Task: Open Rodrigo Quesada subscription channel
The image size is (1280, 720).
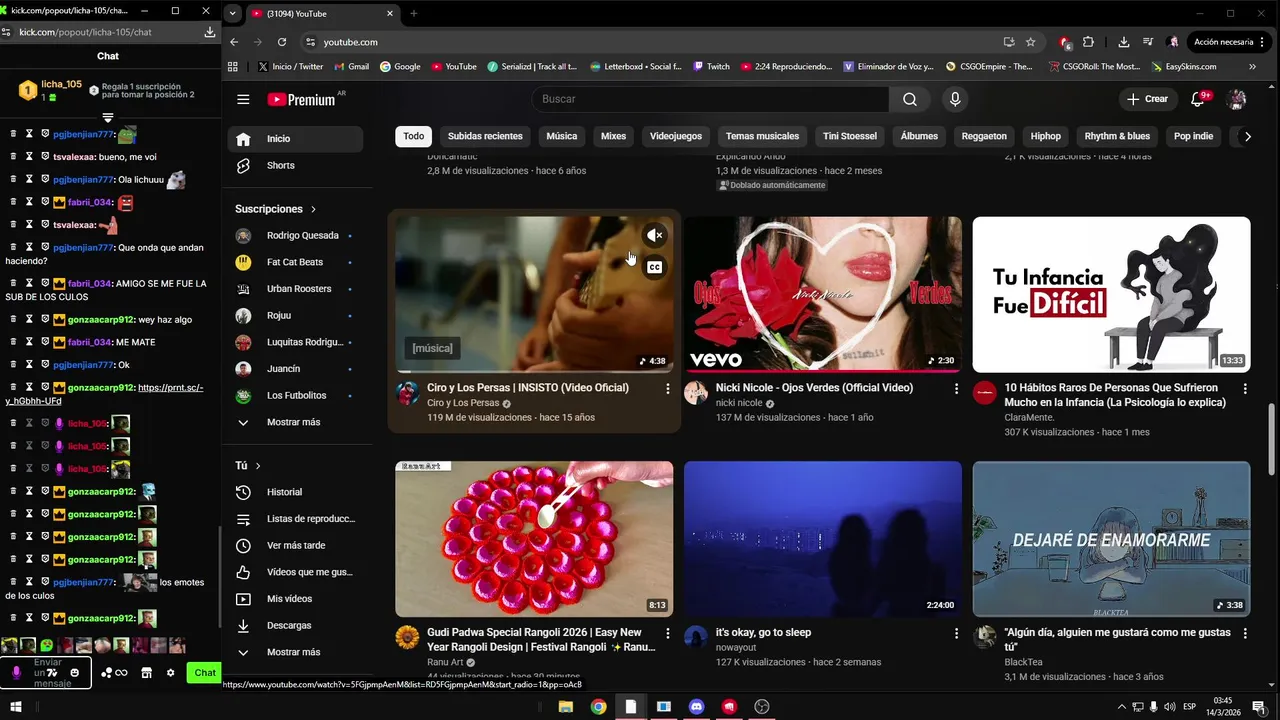Action: (293, 236)
